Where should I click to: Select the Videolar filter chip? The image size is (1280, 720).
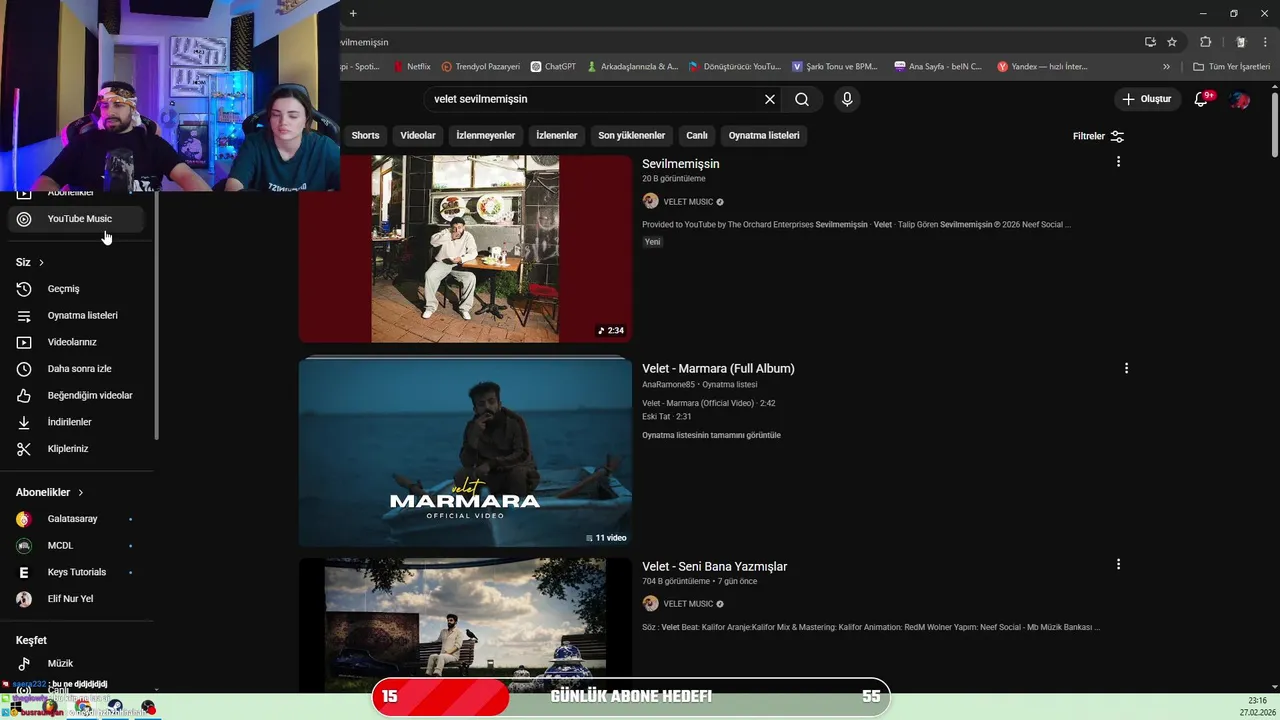coord(418,135)
